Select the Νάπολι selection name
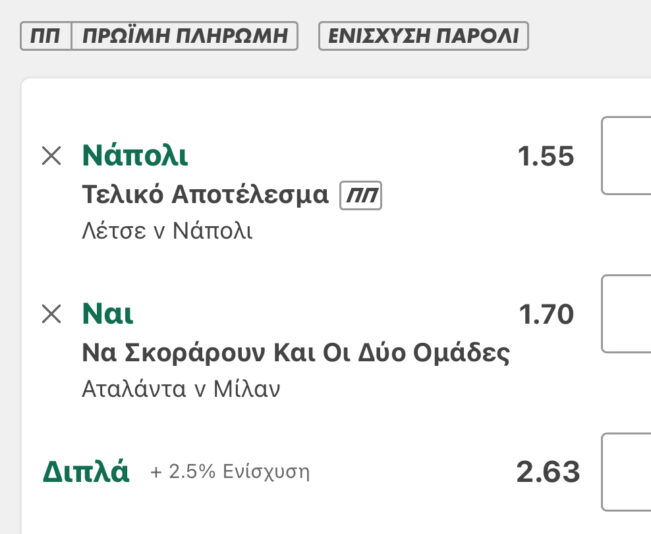 [135, 156]
